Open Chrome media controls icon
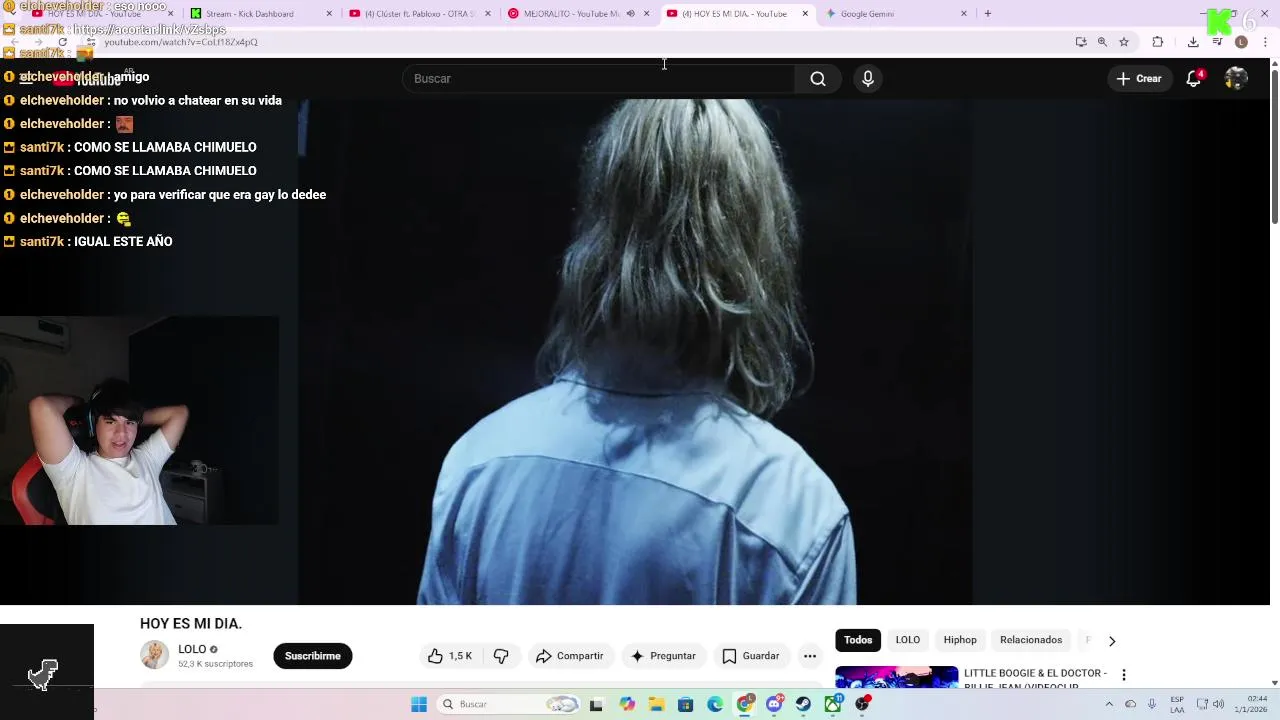This screenshot has height=720, width=1280. point(1217,42)
